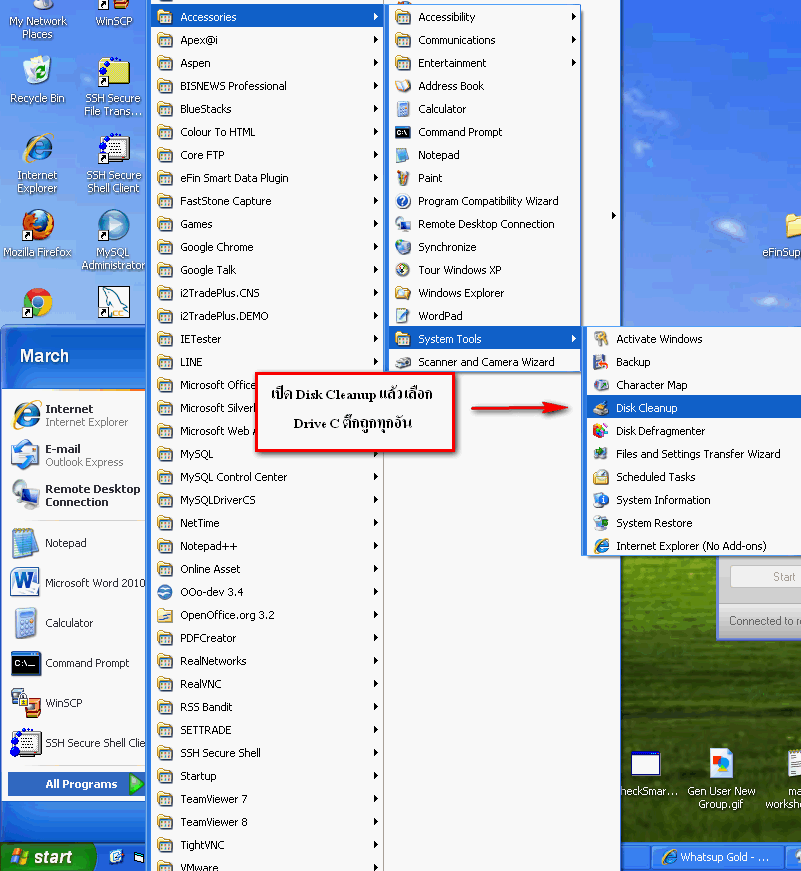Expand the Google Chrome program folder arrow
801x871 pixels.
(376, 247)
